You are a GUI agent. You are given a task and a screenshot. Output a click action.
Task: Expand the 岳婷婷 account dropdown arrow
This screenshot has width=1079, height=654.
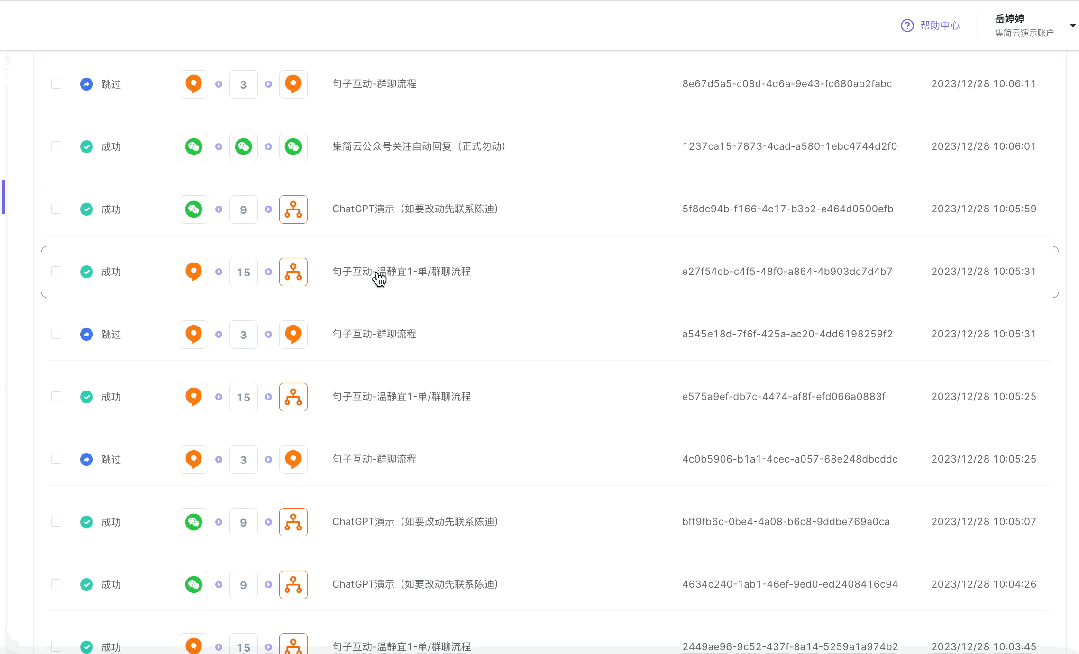pos(1072,25)
